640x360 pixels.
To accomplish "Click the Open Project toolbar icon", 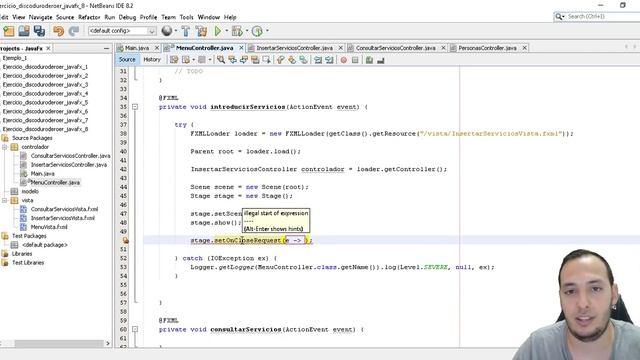I will pos(24,31).
